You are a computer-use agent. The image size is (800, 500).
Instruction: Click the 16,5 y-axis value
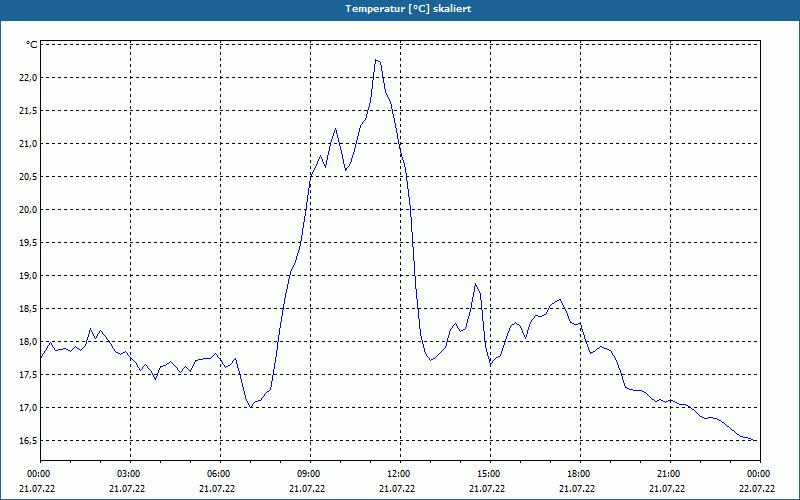tap(29, 441)
